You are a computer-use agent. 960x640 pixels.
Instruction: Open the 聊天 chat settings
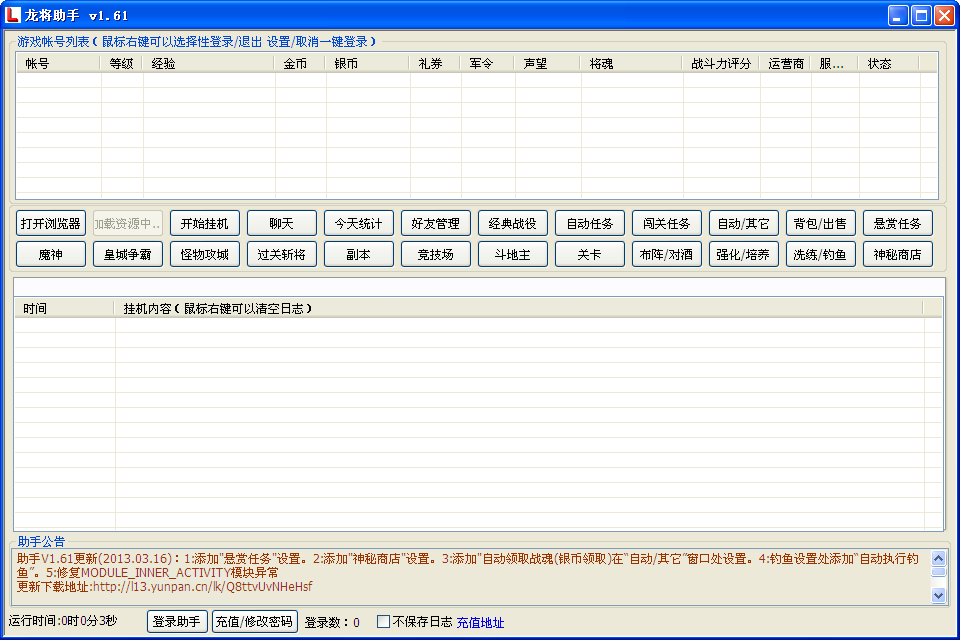tap(281, 223)
